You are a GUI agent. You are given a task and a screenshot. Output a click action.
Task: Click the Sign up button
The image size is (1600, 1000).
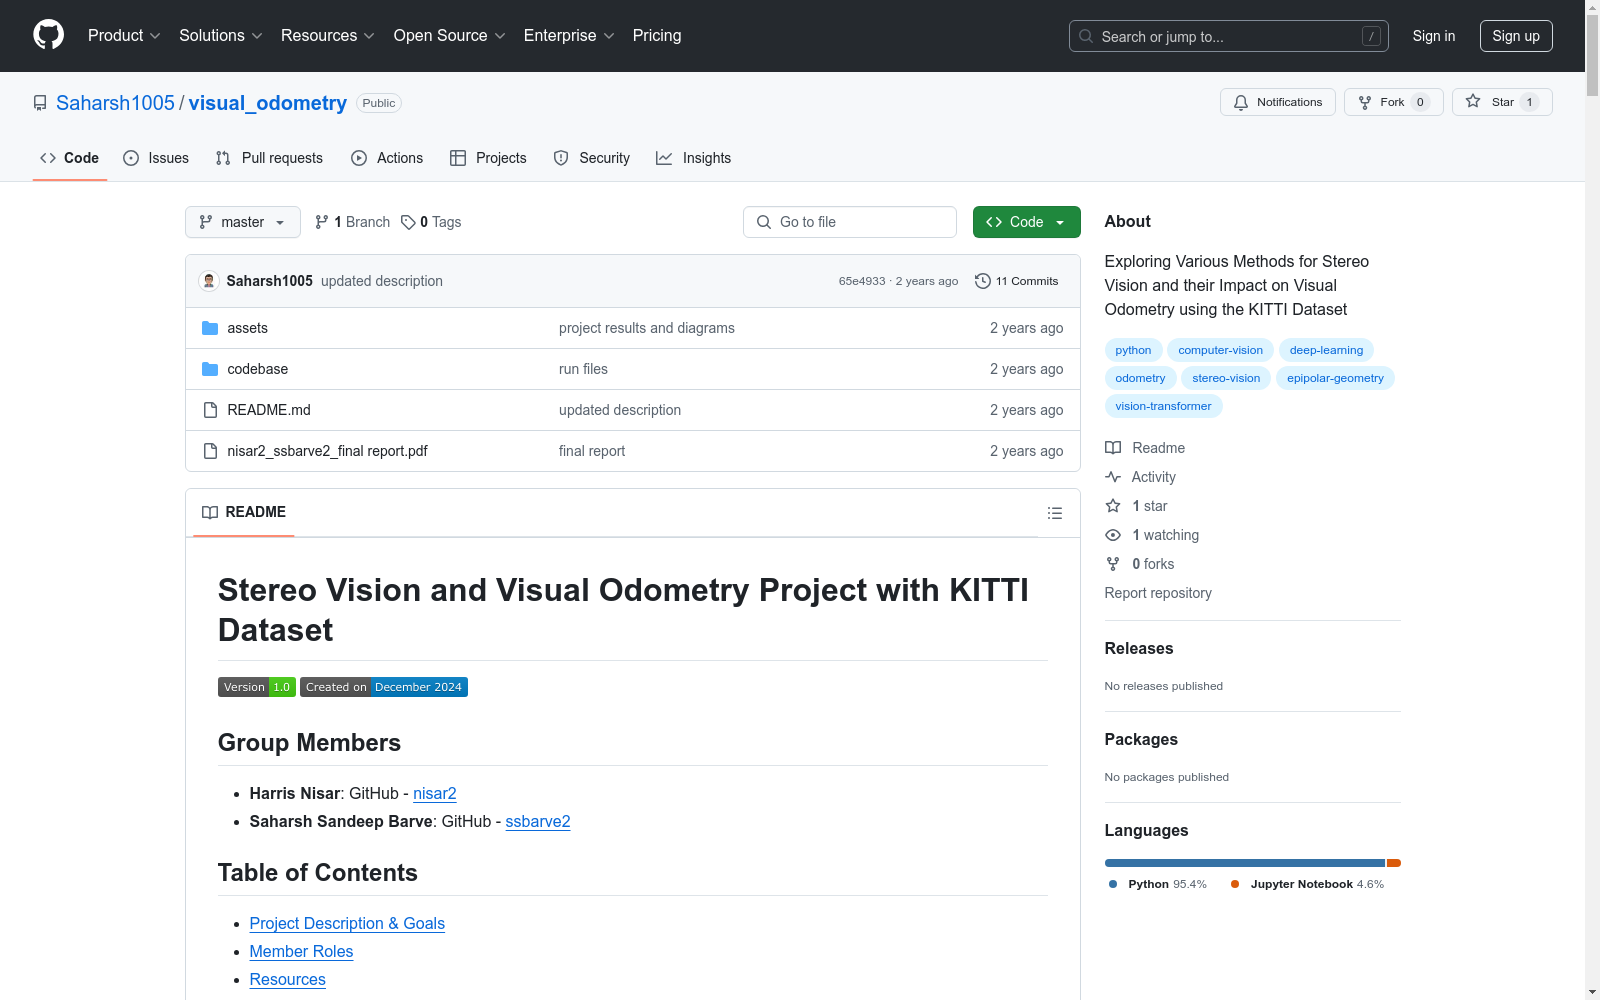pos(1516,36)
